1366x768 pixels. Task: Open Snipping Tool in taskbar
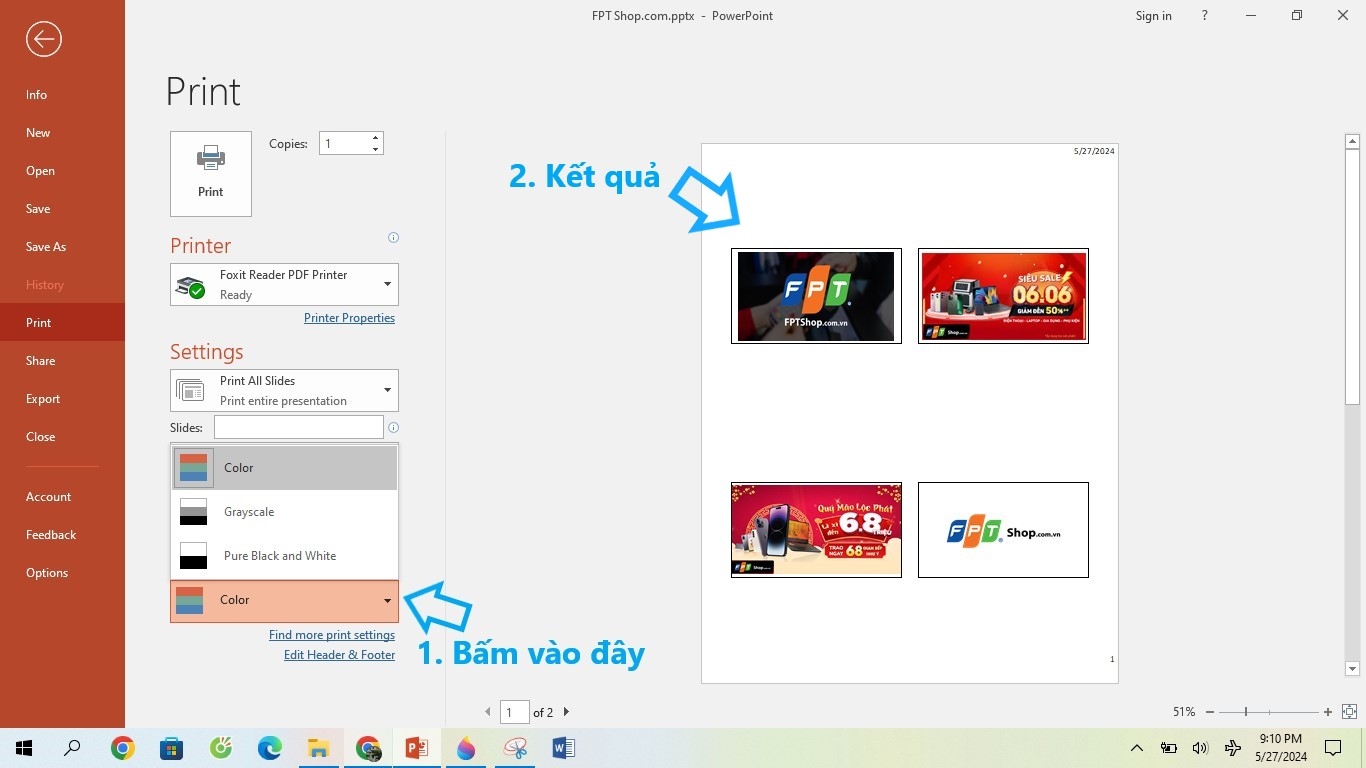515,748
